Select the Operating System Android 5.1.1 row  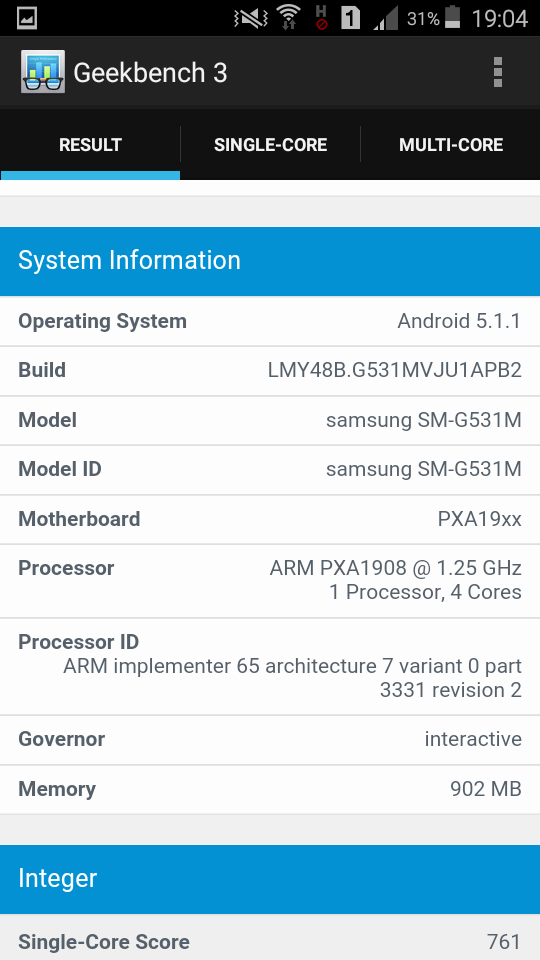click(270, 321)
